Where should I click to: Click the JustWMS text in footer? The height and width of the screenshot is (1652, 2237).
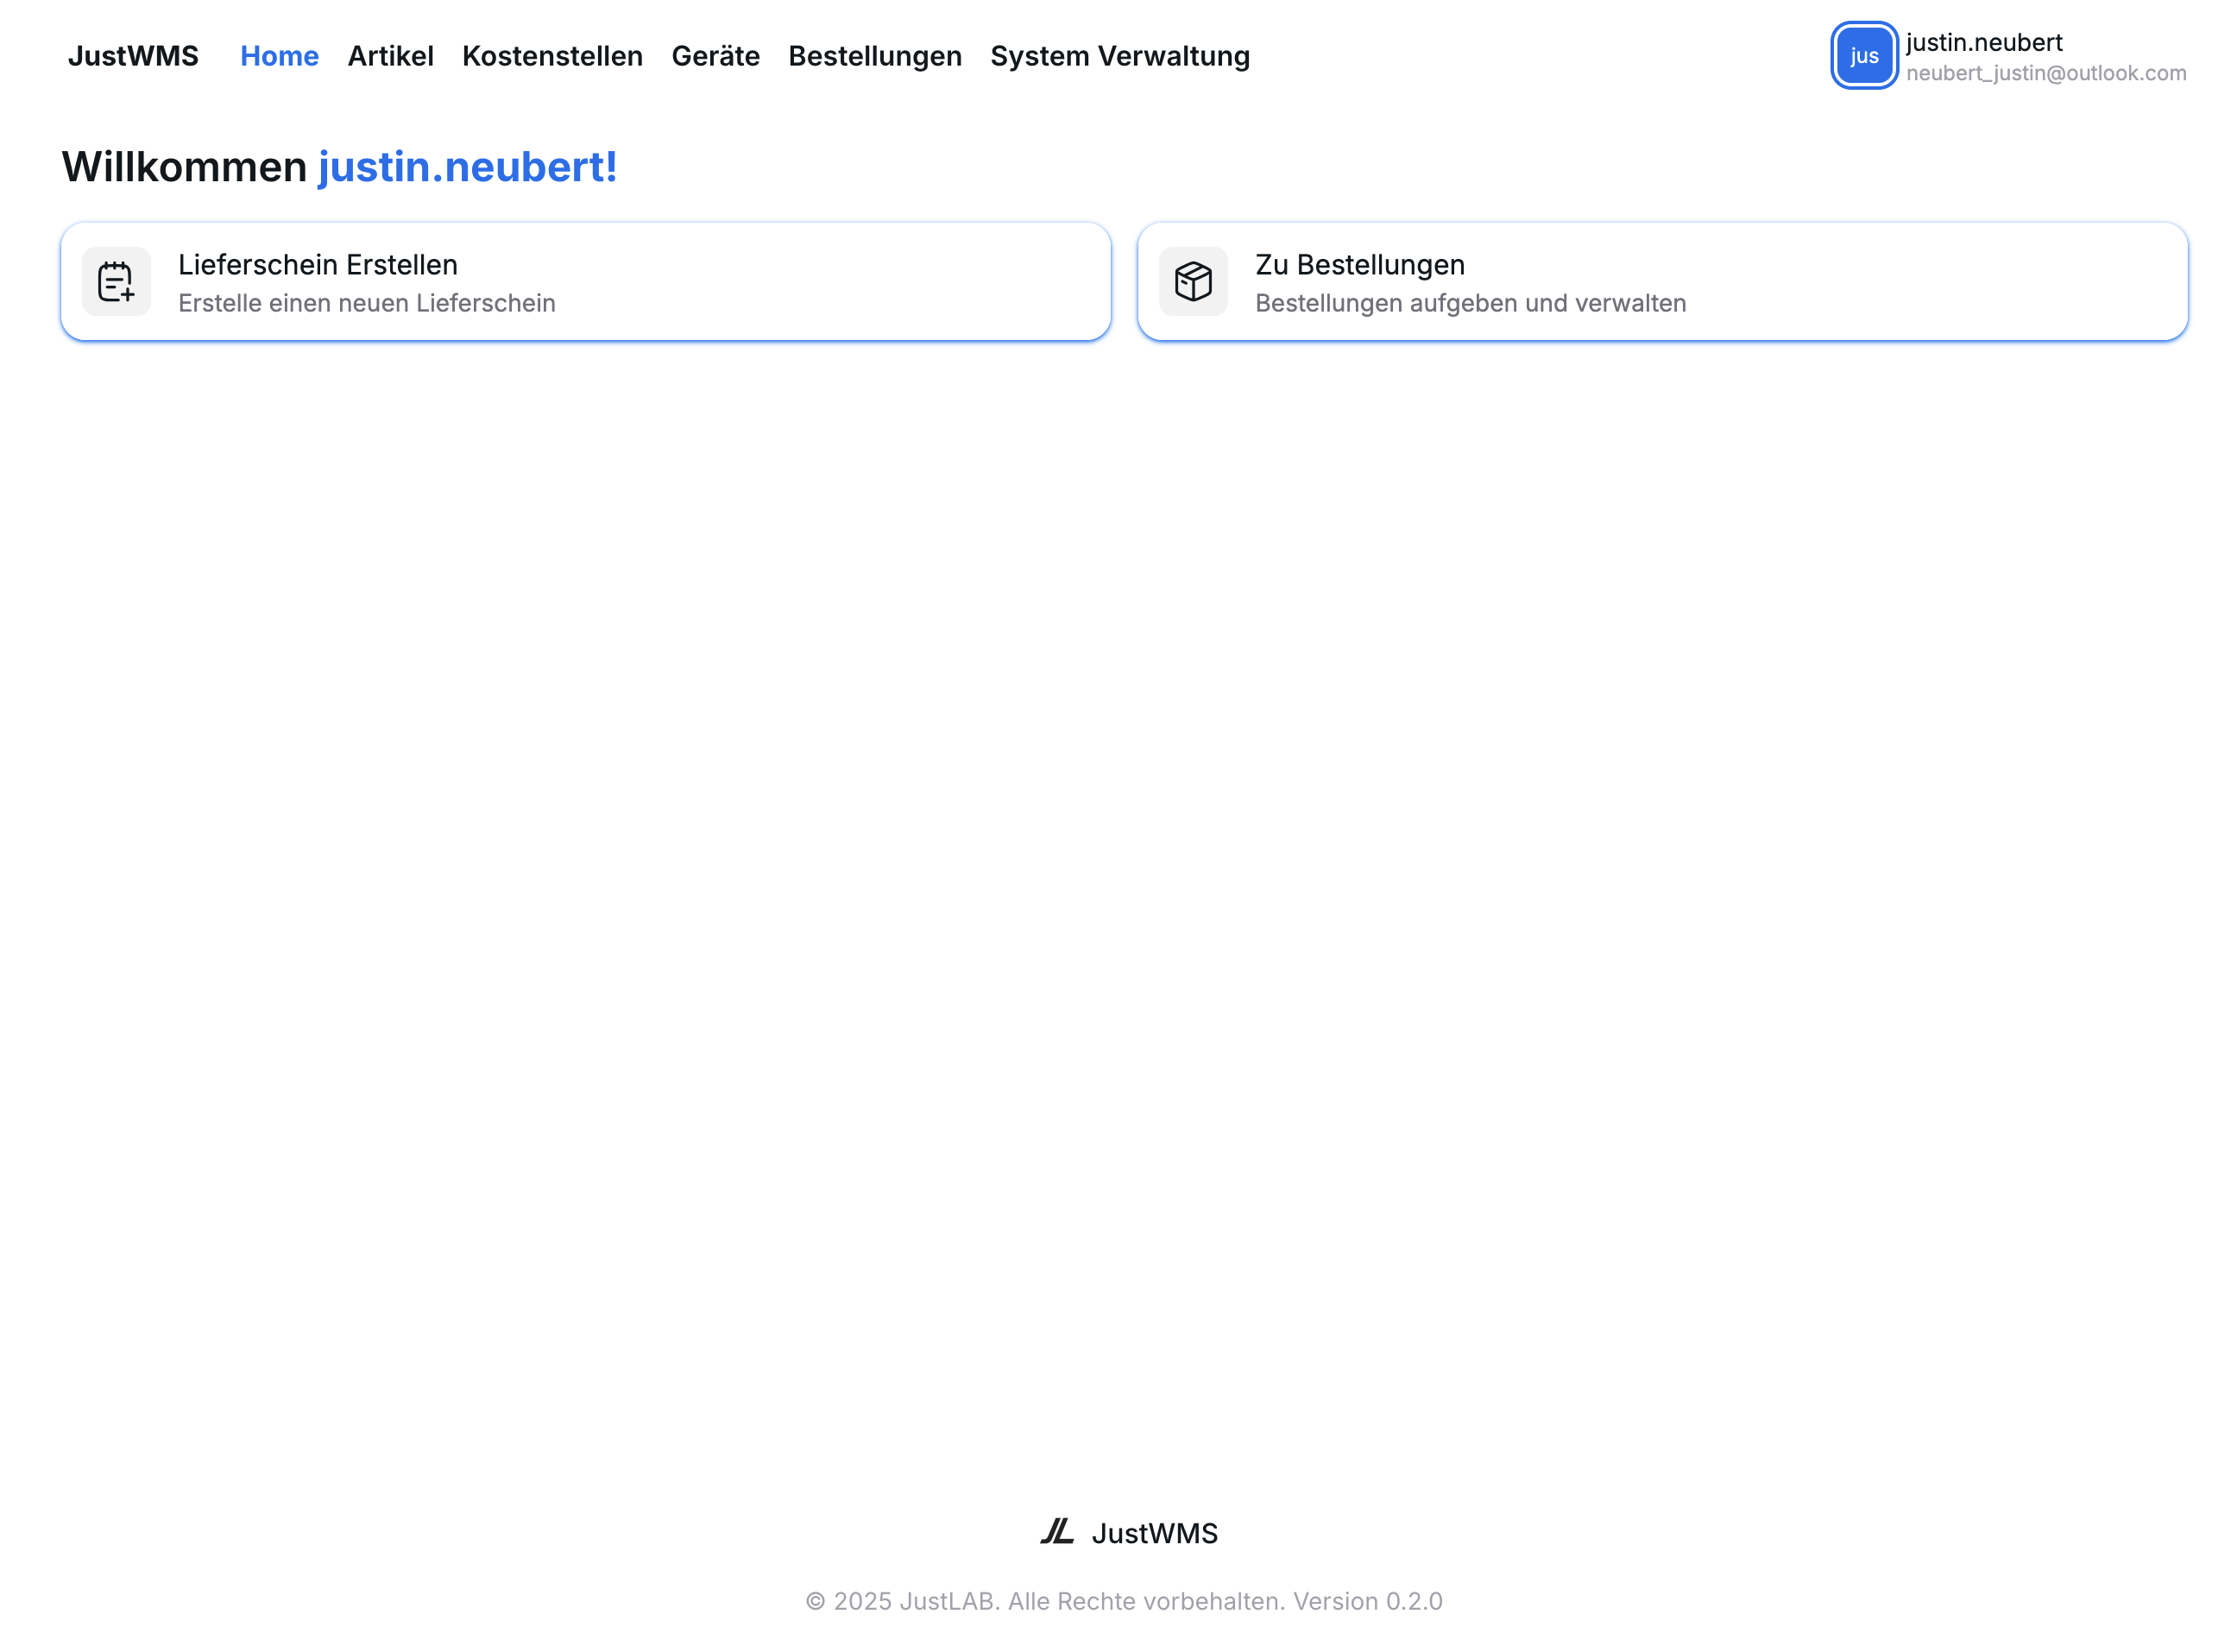coord(1154,1533)
